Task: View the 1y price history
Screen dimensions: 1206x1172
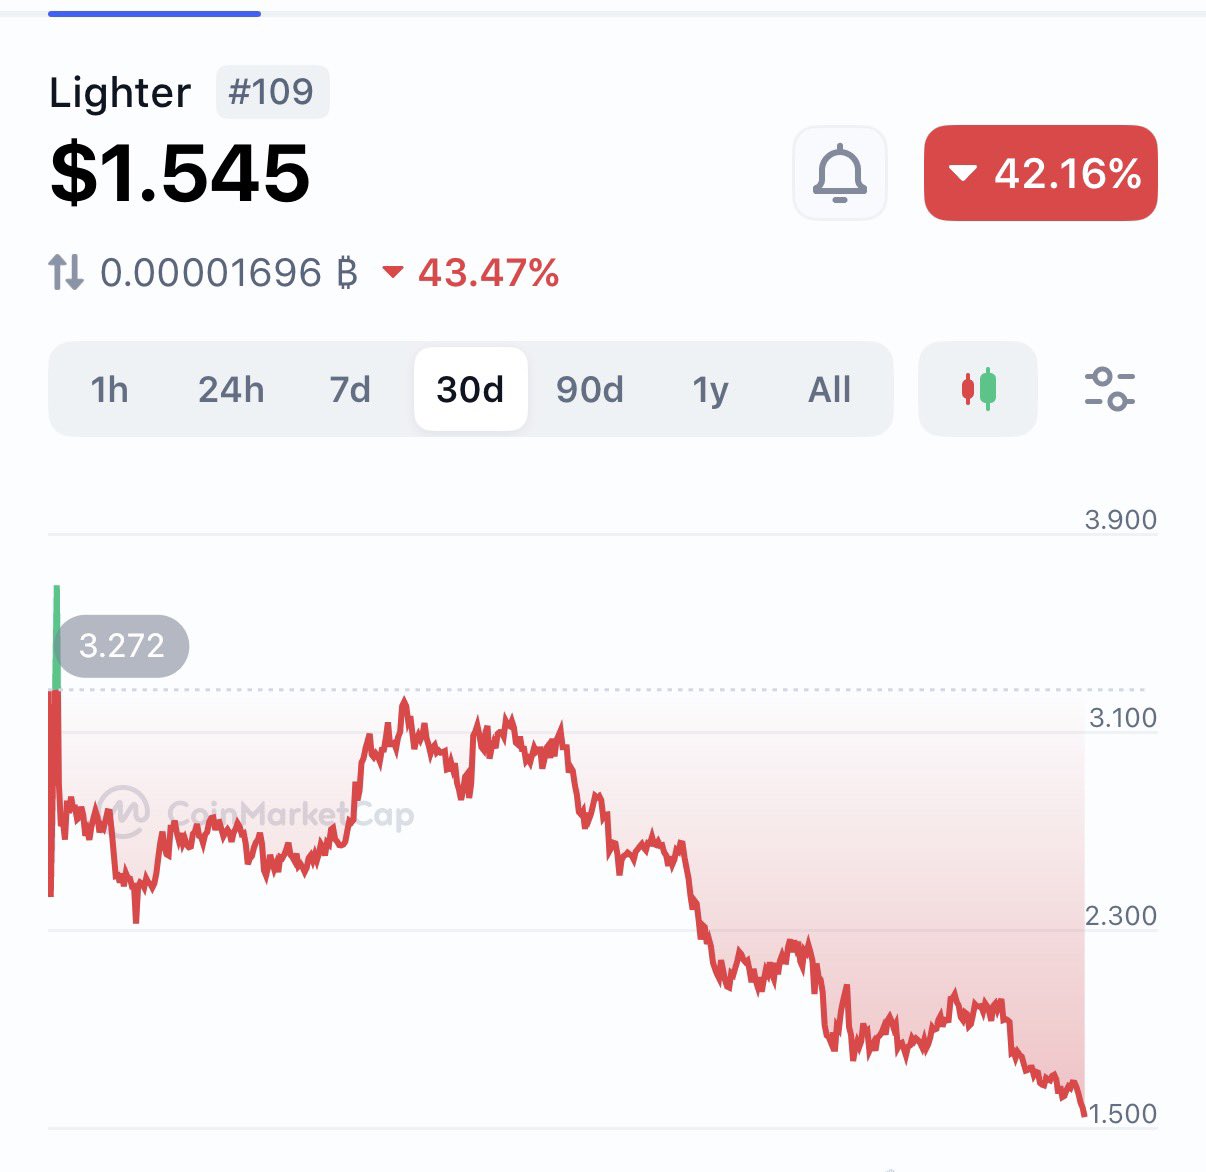Action: click(710, 389)
